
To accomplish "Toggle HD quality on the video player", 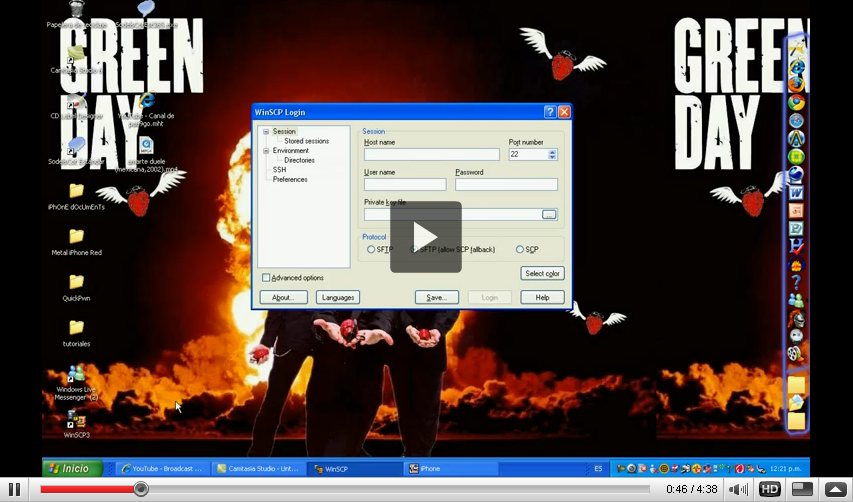I will pos(769,489).
